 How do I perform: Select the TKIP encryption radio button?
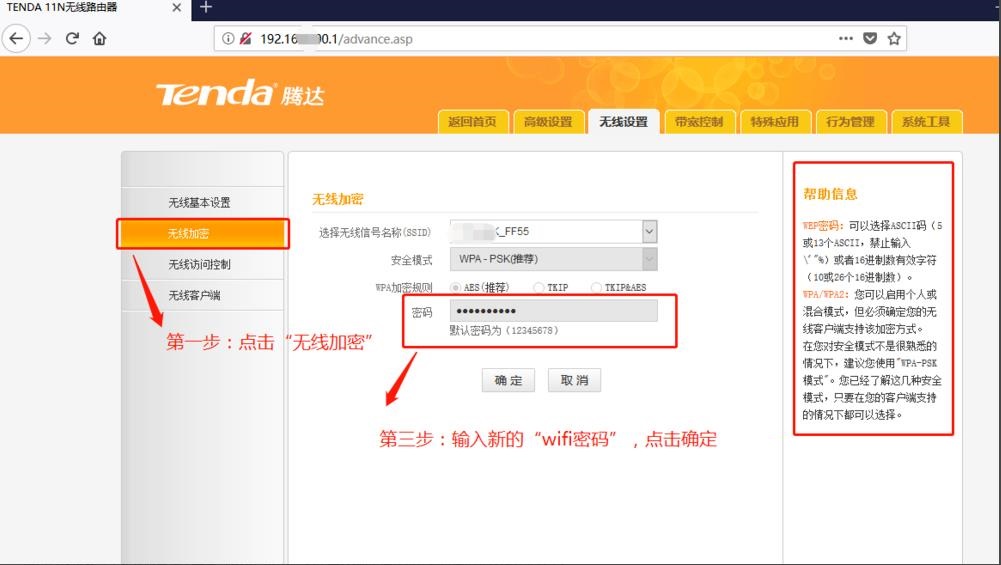click(538, 287)
